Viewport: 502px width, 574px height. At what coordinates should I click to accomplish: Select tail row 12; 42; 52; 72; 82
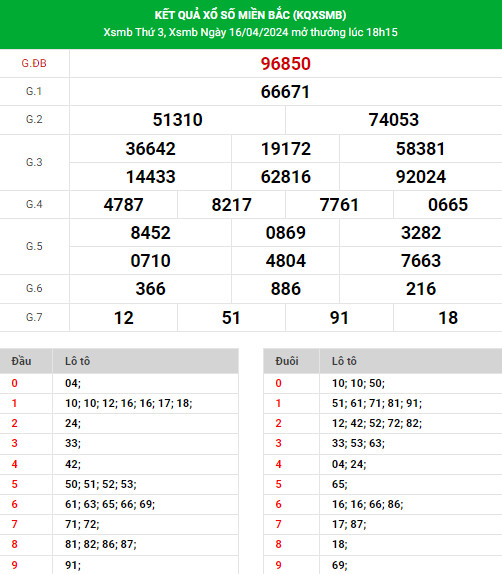(383, 423)
